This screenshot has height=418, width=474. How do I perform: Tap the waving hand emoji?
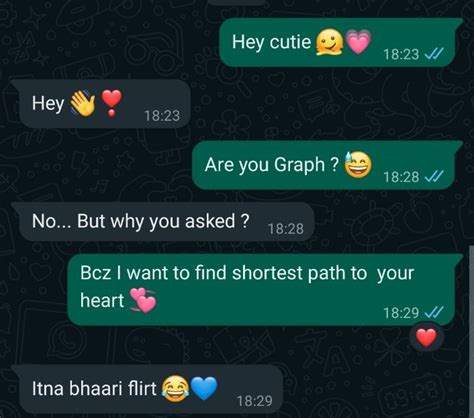(83, 103)
